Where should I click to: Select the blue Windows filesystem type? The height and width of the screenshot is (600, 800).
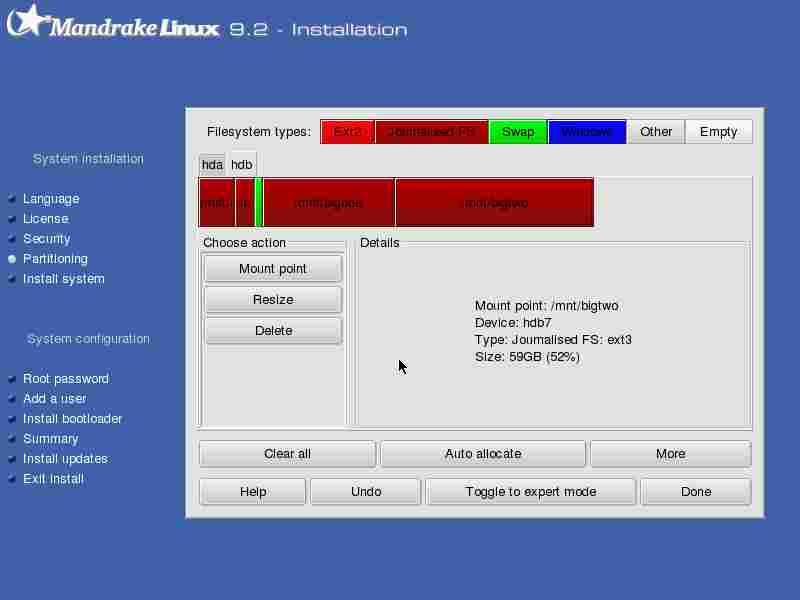tap(587, 132)
